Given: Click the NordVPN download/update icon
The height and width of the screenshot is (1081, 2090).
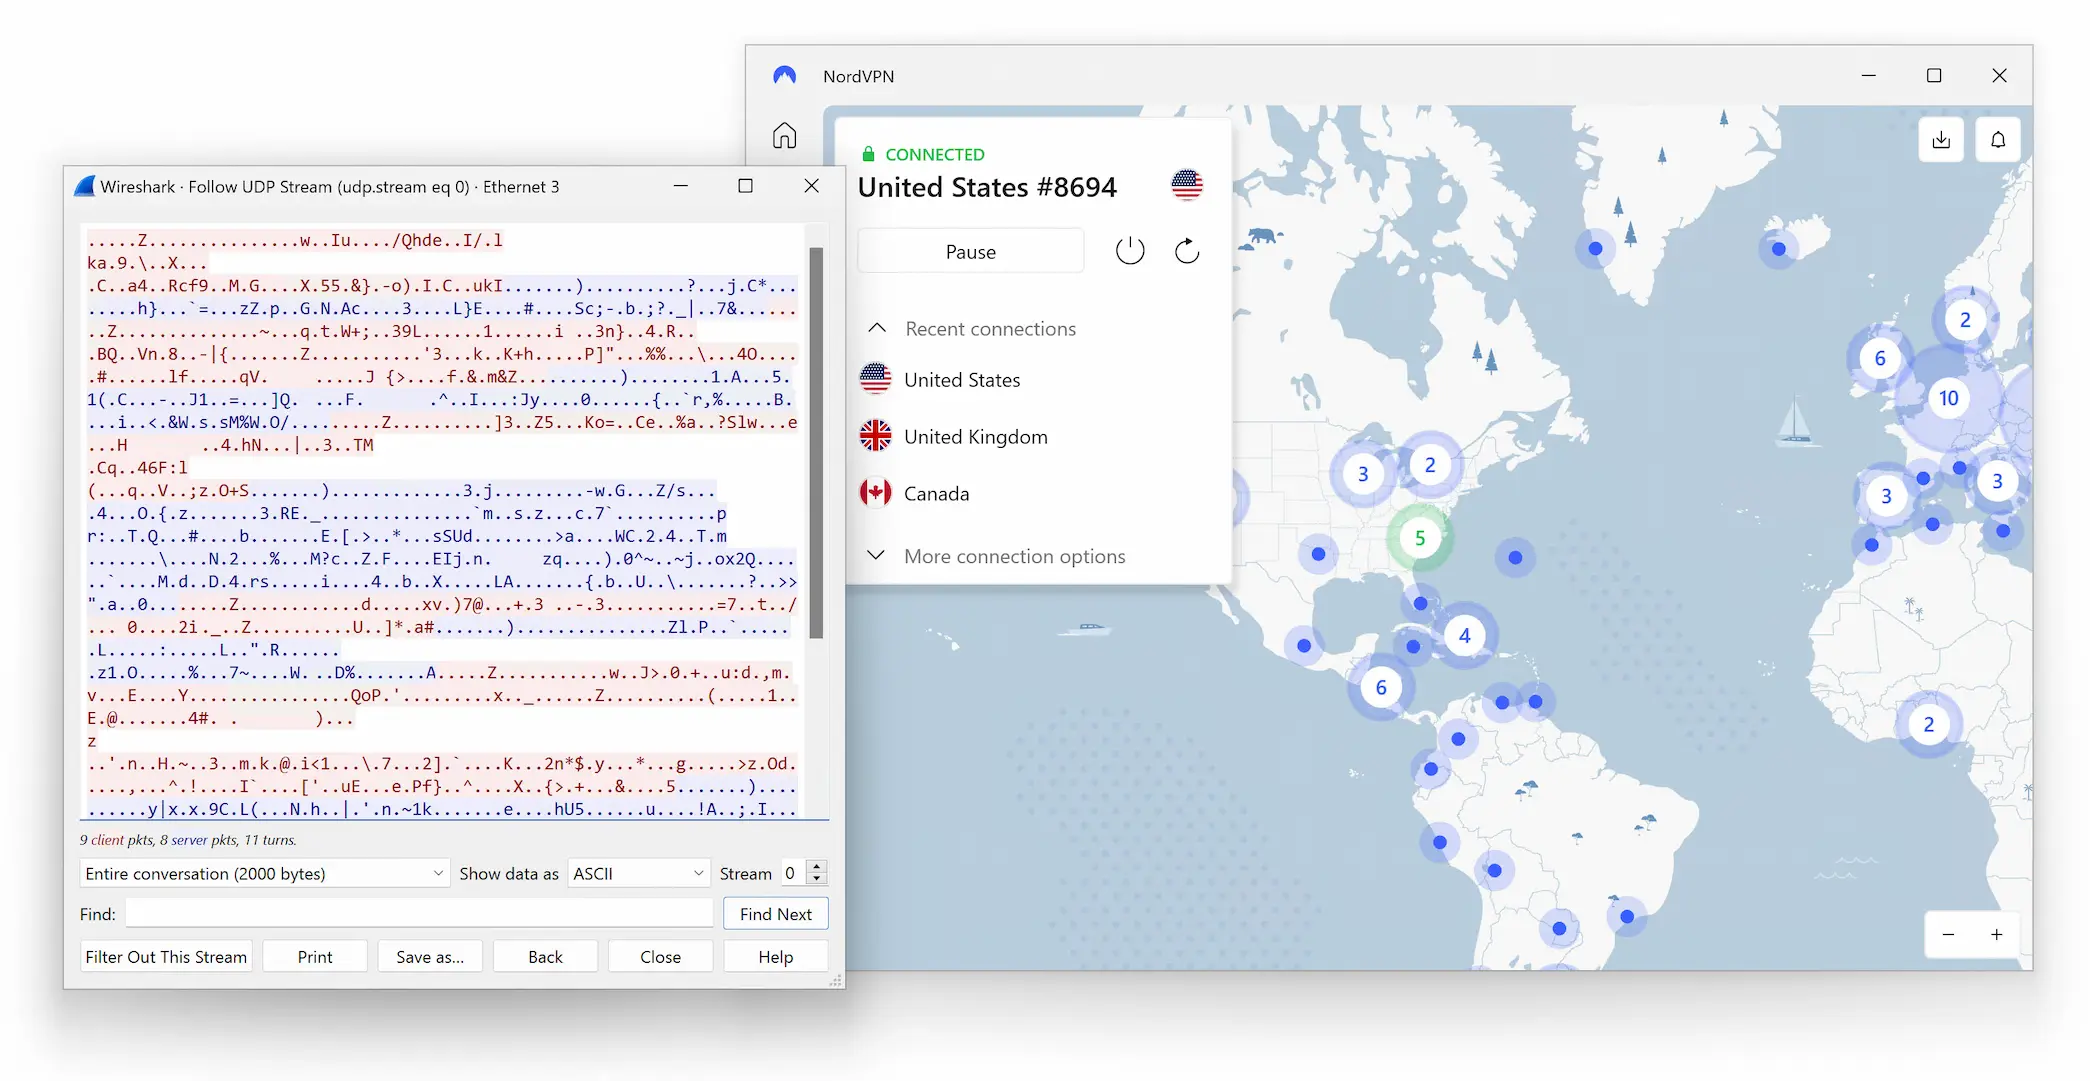Looking at the screenshot, I should click(1941, 139).
